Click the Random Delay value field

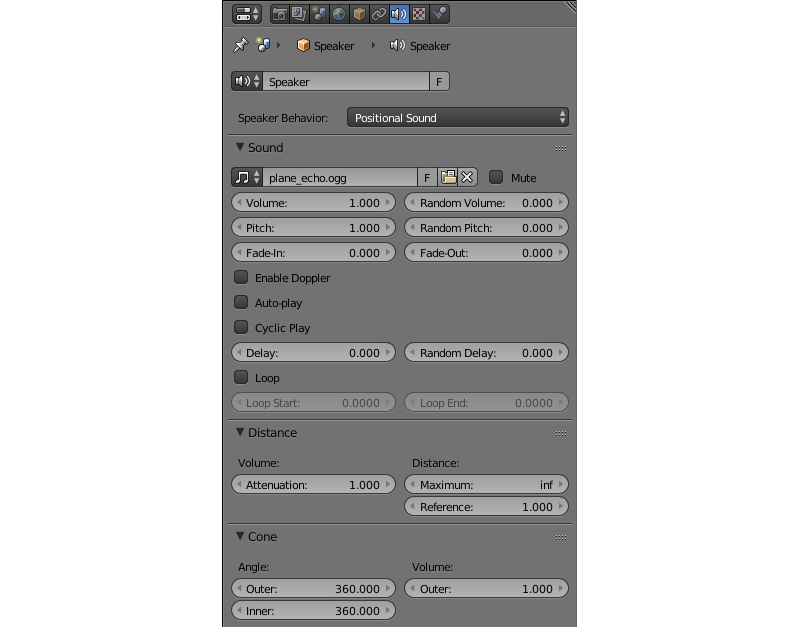(x=486, y=353)
